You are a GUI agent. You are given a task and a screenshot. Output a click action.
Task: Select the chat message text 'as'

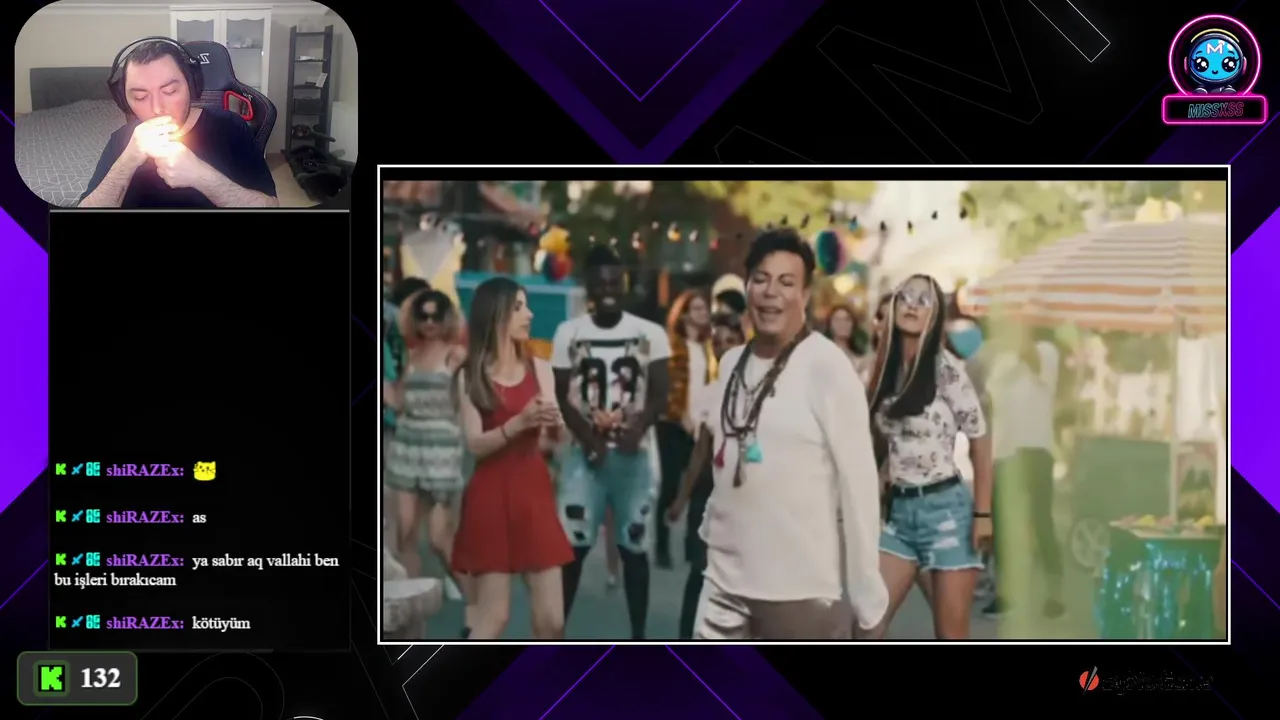[199, 518]
